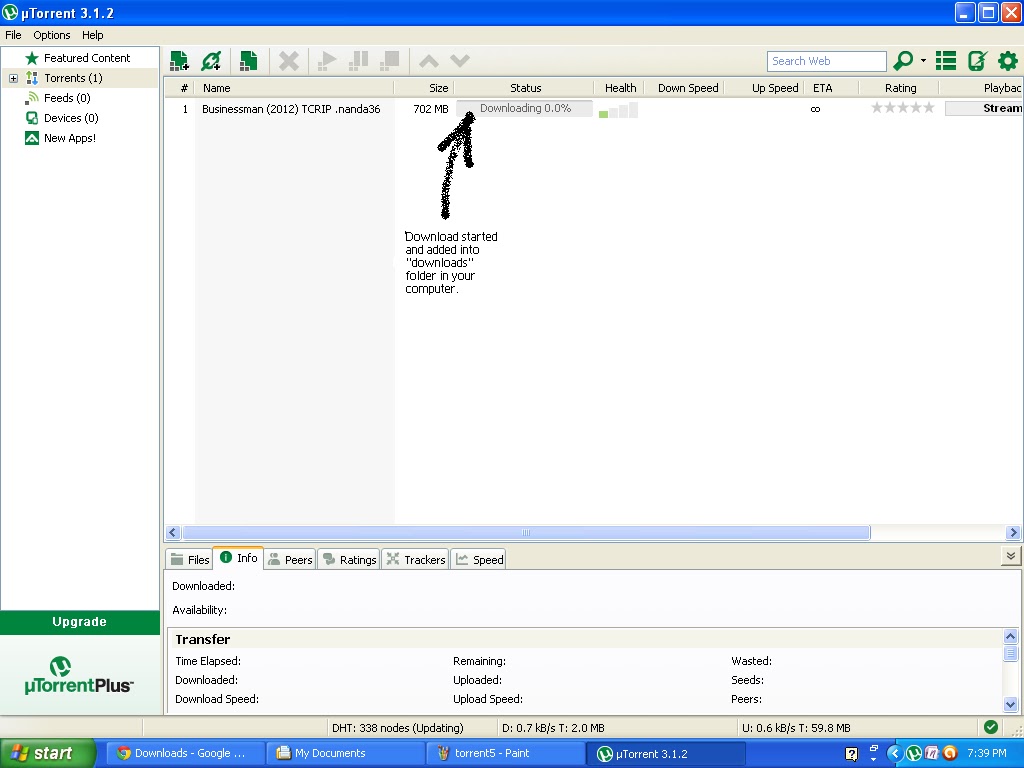Click Move Down Queue arrow icon
Screen dimensions: 1024x768
[x=460, y=61]
